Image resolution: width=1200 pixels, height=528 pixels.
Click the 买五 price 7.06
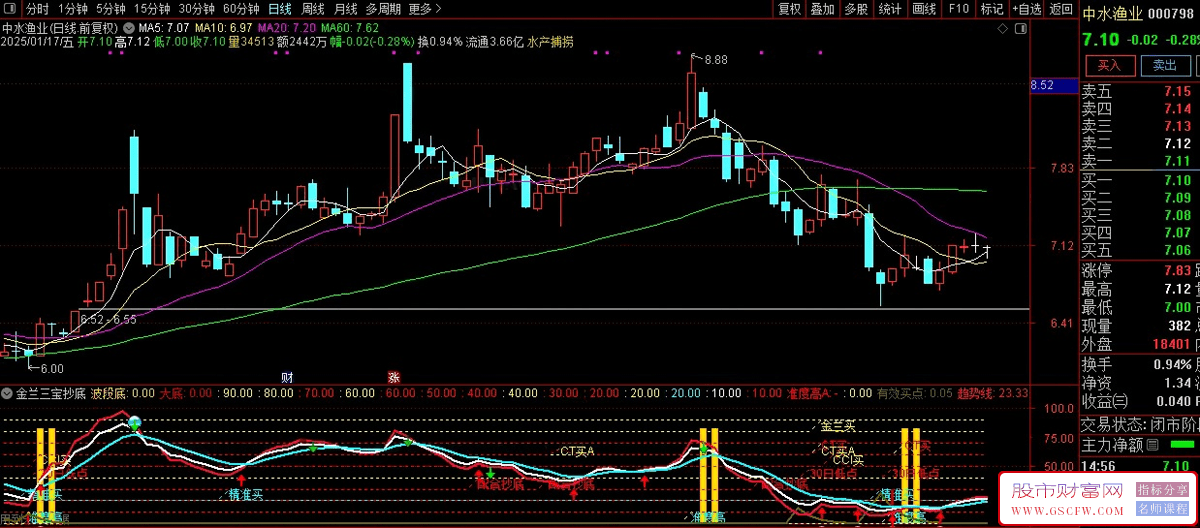click(x=1177, y=250)
